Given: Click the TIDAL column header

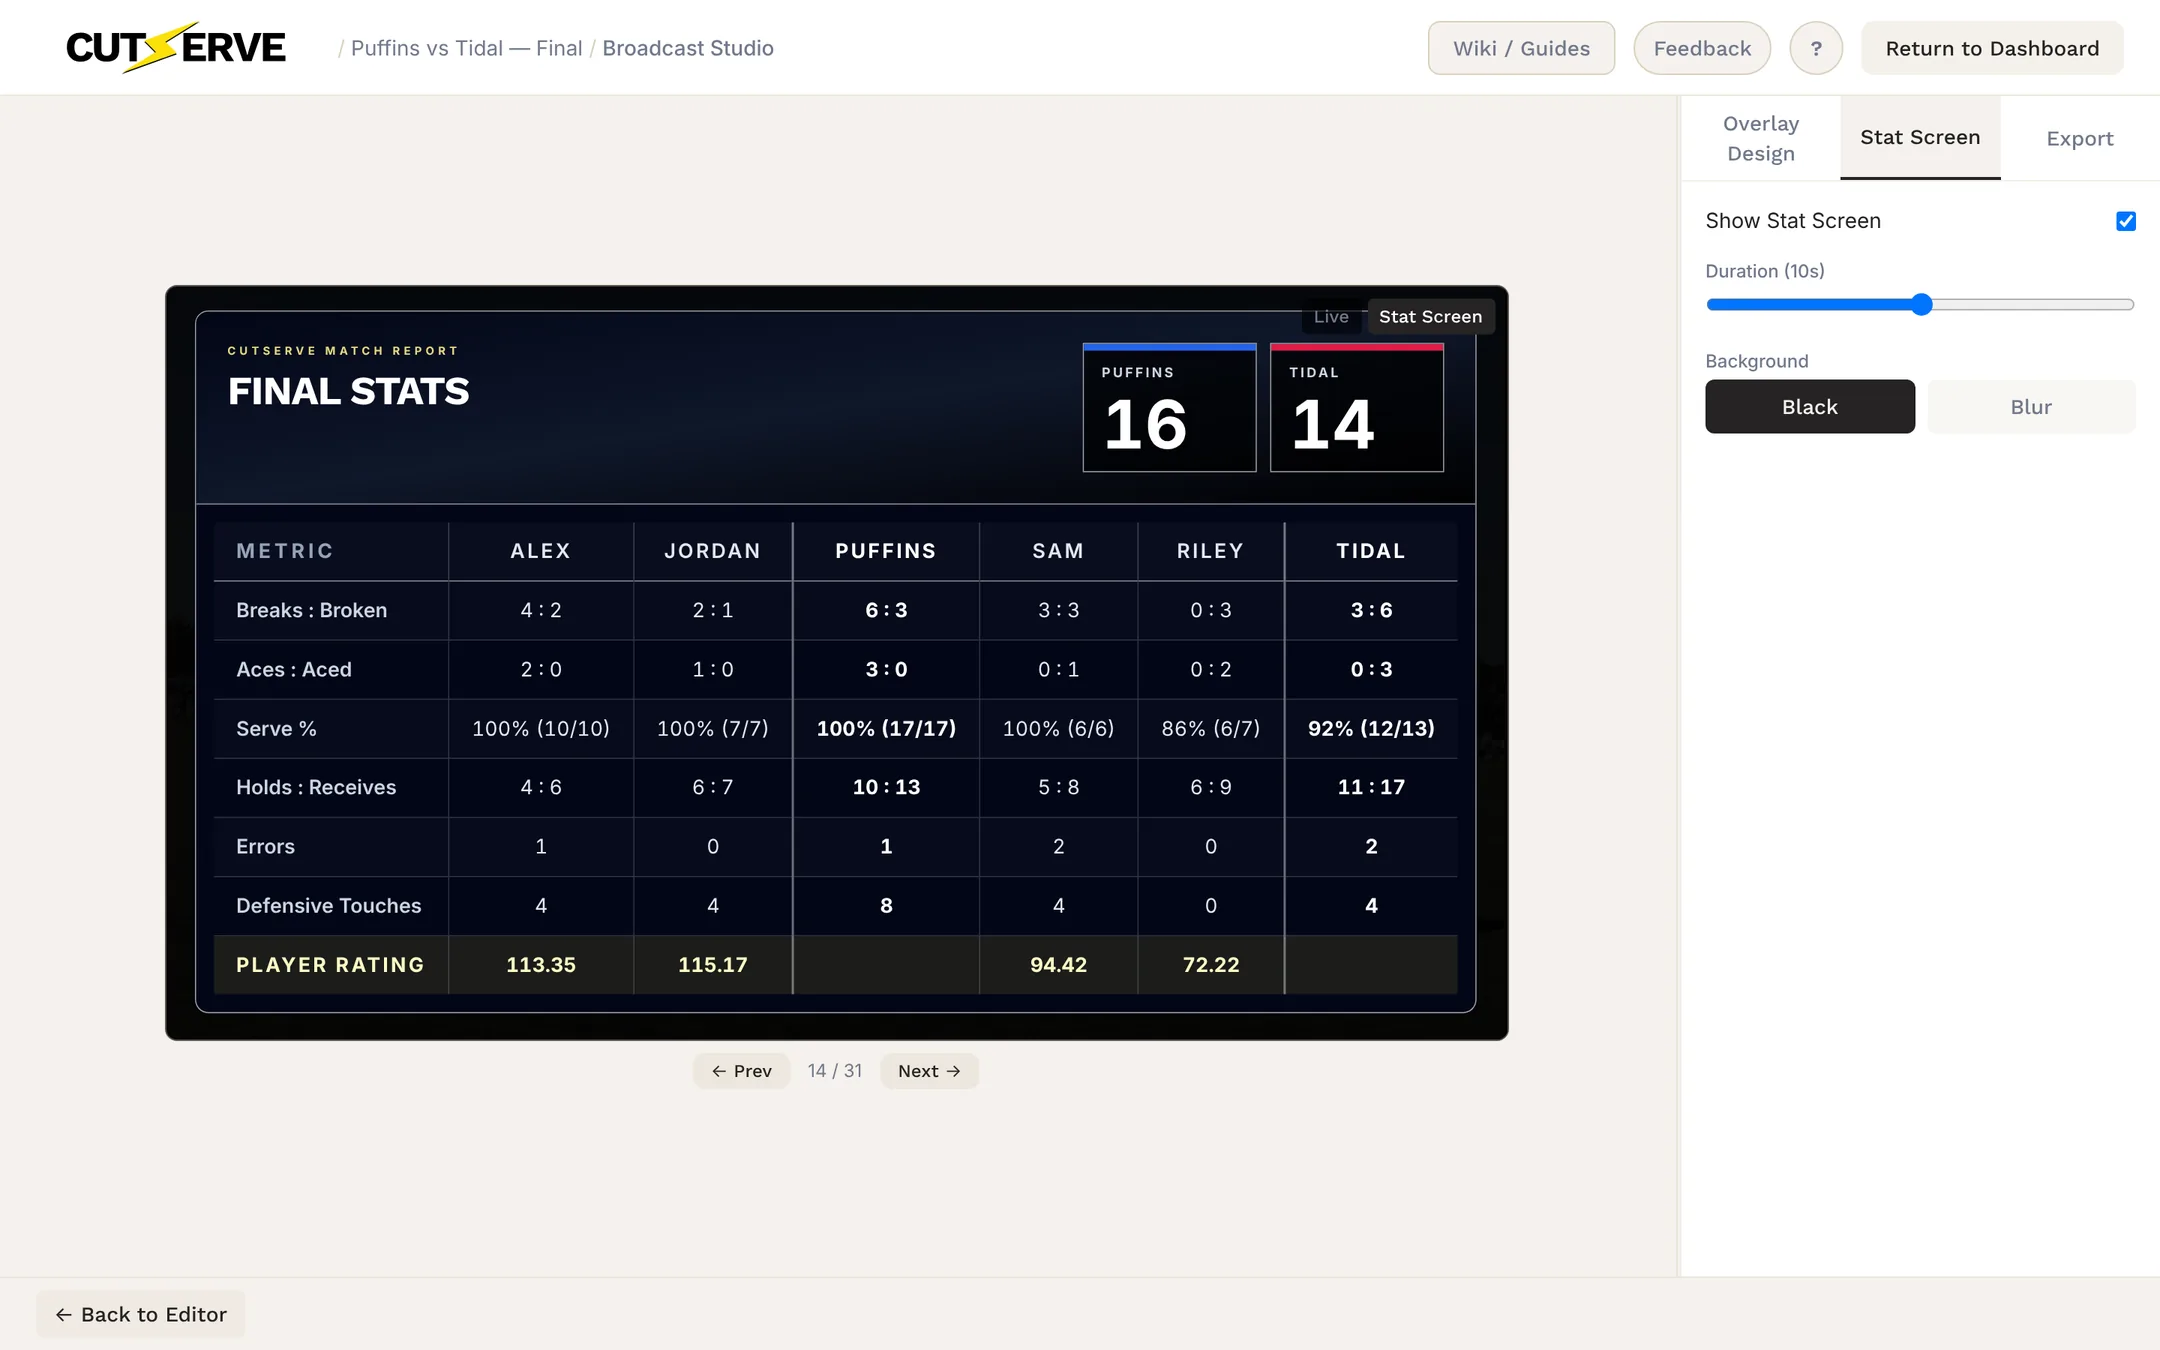Looking at the screenshot, I should (x=1371, y=551).
